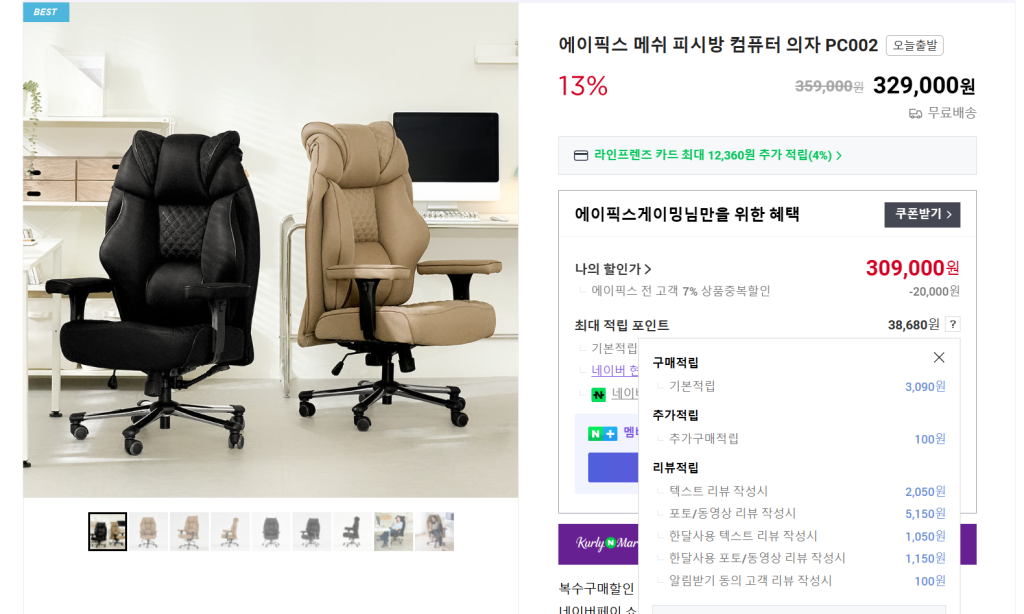Click the question mark help icon beside 38,680원
This screenshot has height=614, width=1024.
coord(953,325)
